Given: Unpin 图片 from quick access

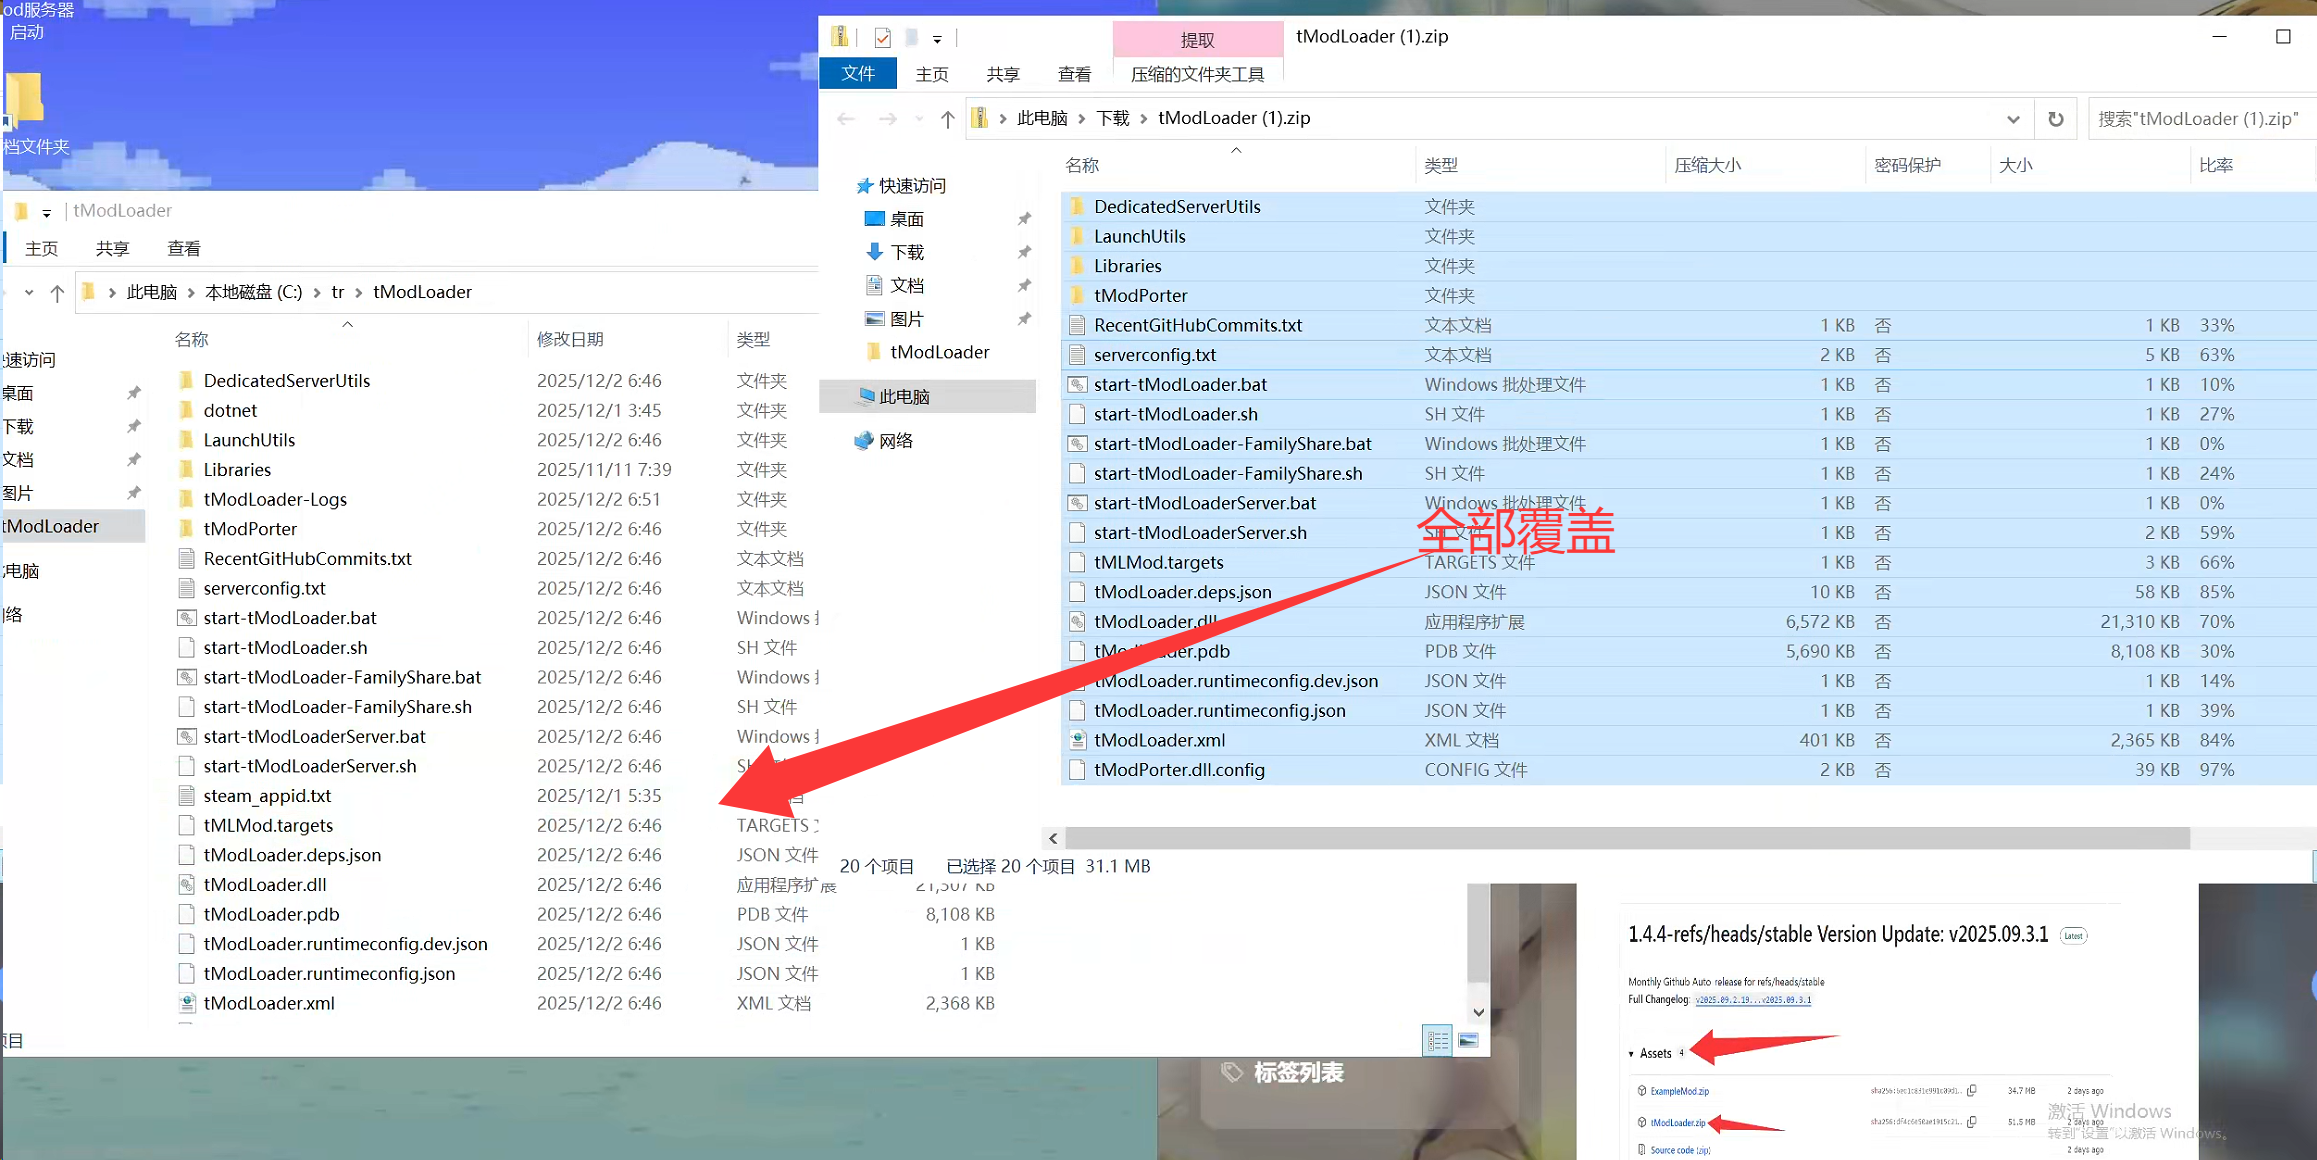Looking at the screenshot, I should [1024, 319].
